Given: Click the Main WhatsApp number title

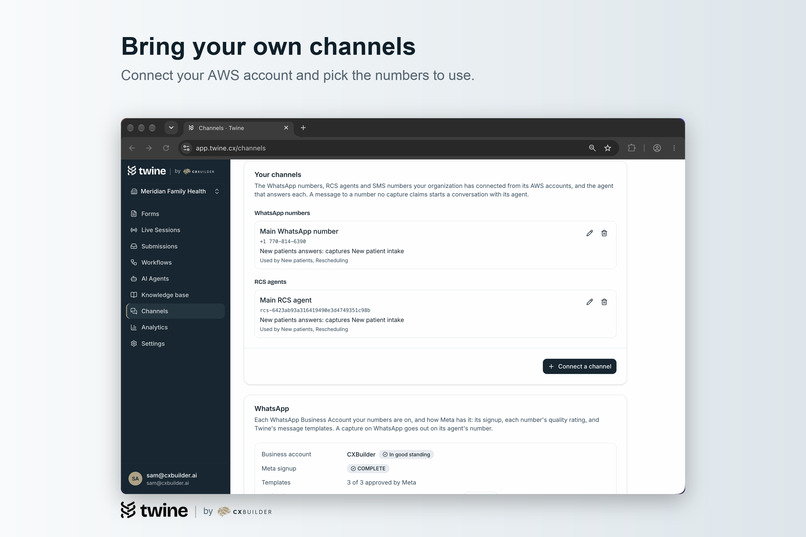Looking at the screenshot, I should pyautogui.click(x=299, y=231).
